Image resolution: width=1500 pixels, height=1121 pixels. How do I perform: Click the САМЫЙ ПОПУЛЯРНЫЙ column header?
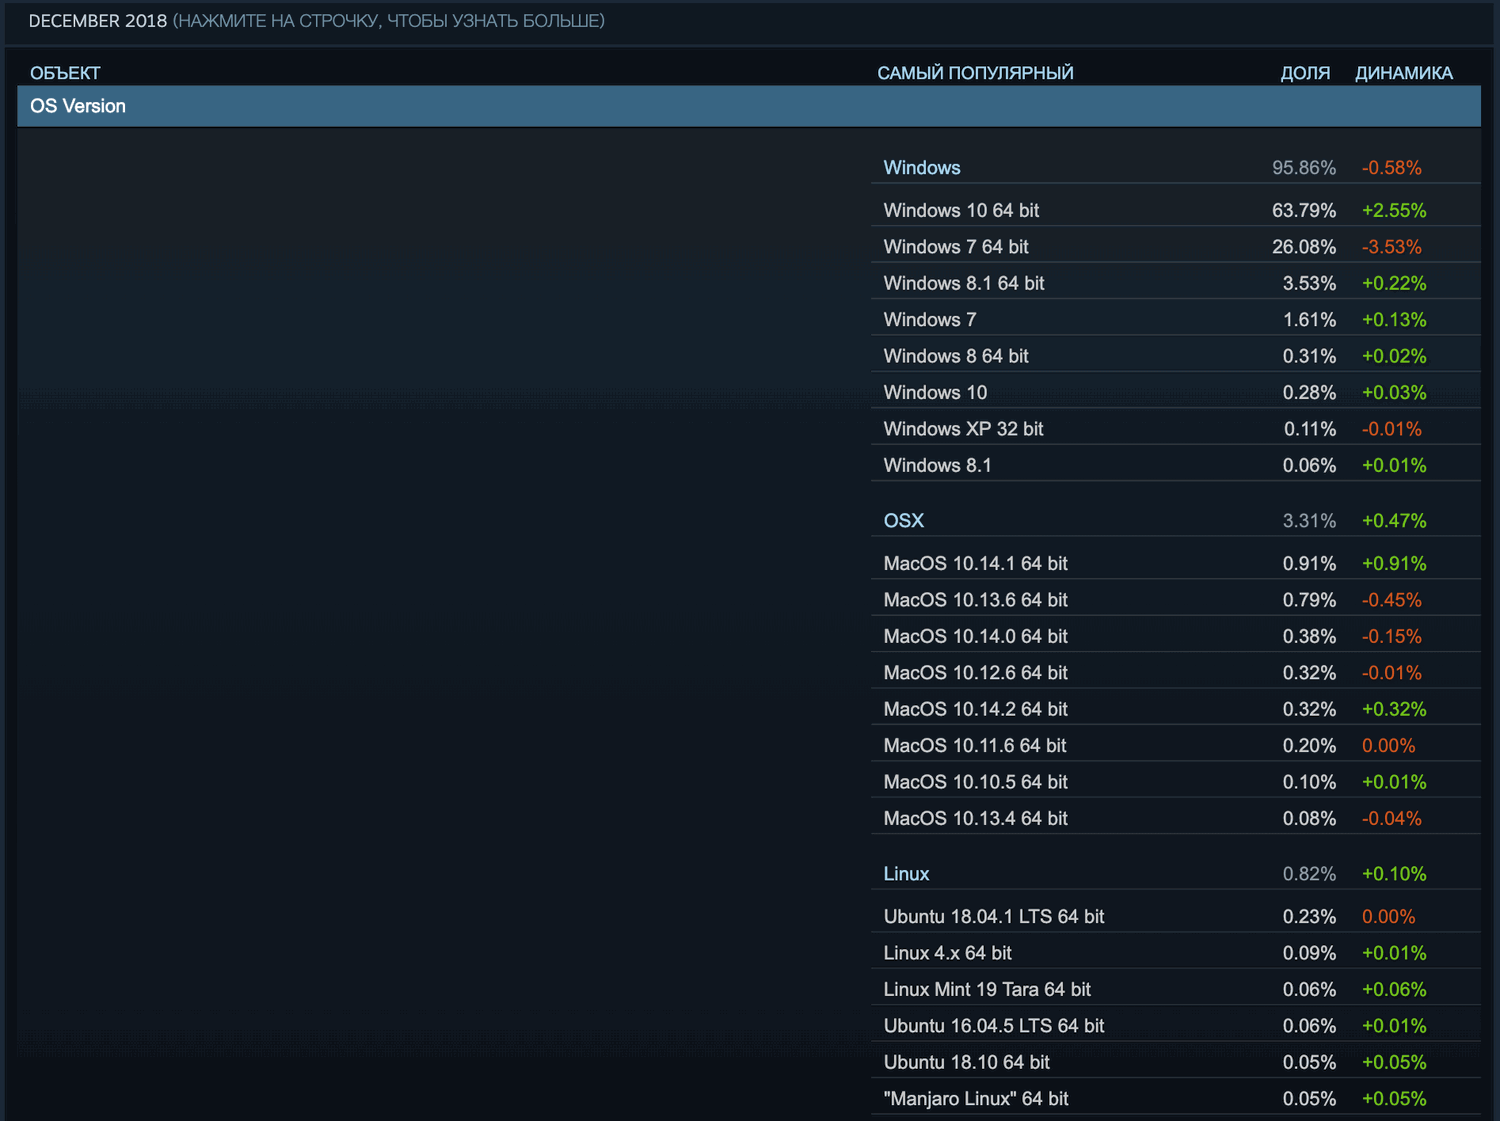(976, 72)
